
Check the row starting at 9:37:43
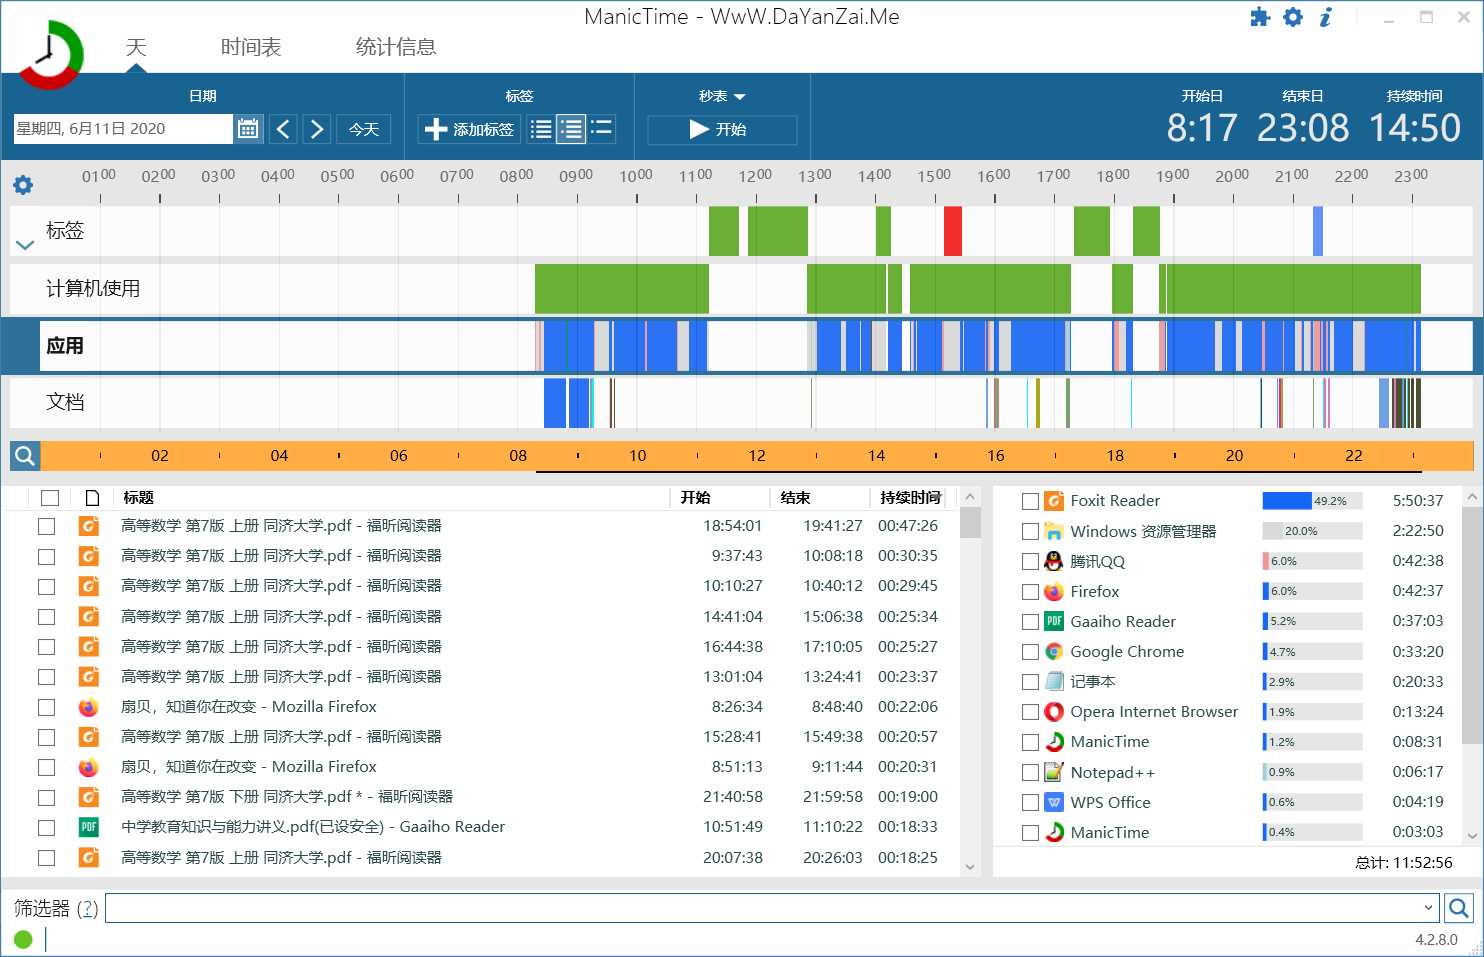[46, 556]
